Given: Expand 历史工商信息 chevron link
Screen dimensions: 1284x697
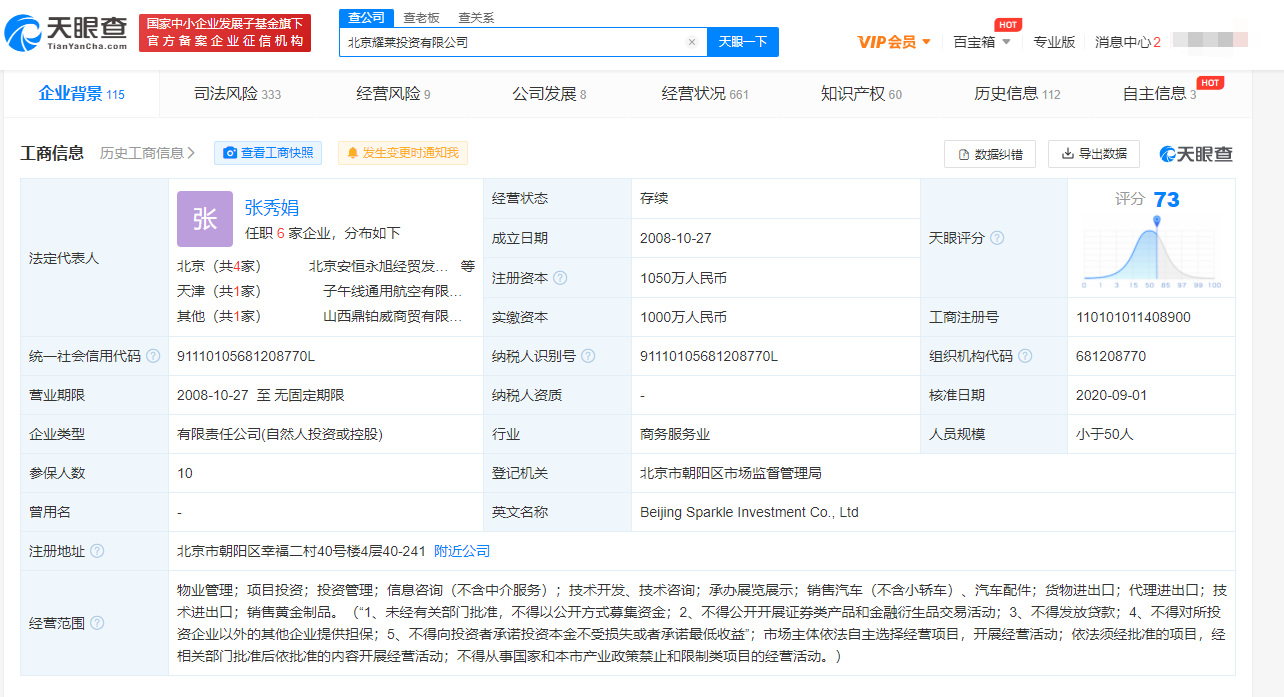Looking at the screenshot, I should point(148,153).
